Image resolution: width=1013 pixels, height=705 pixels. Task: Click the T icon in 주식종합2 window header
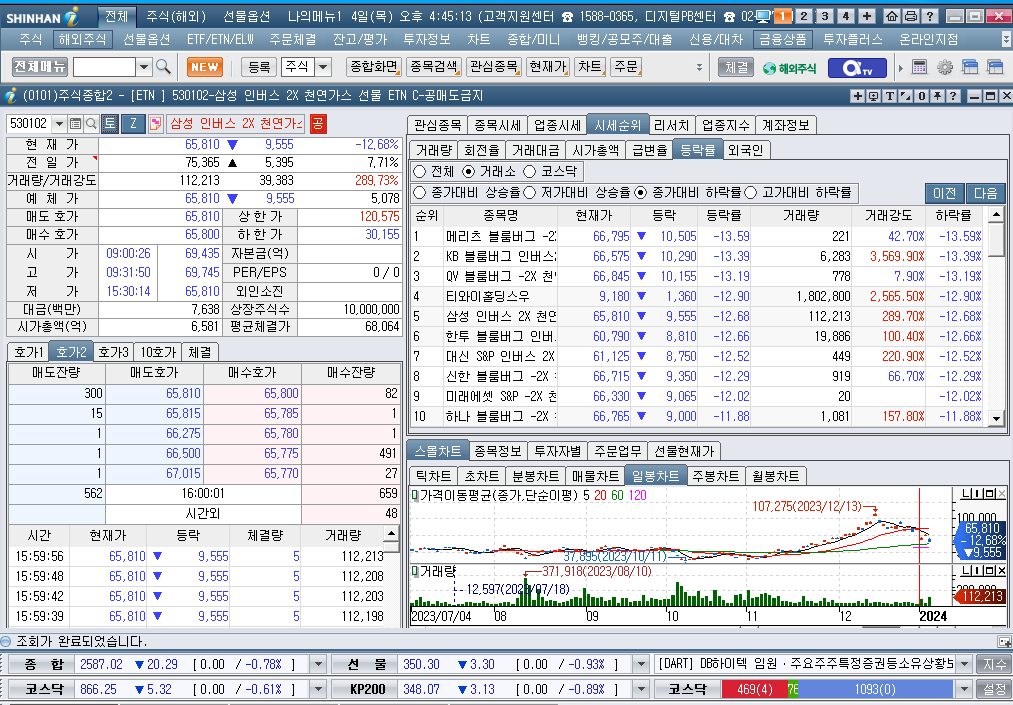(x=890, y=96)
